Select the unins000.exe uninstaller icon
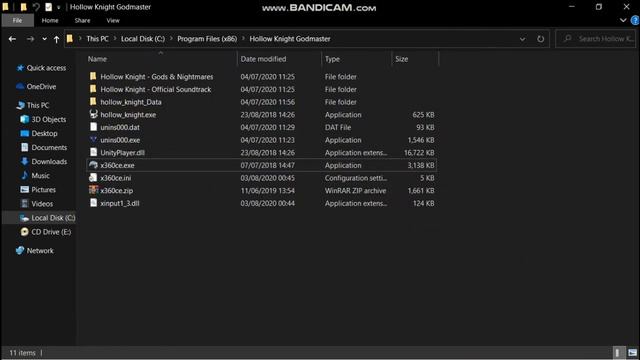The height and width of the screenshot is (360, 640). (93, 140)
